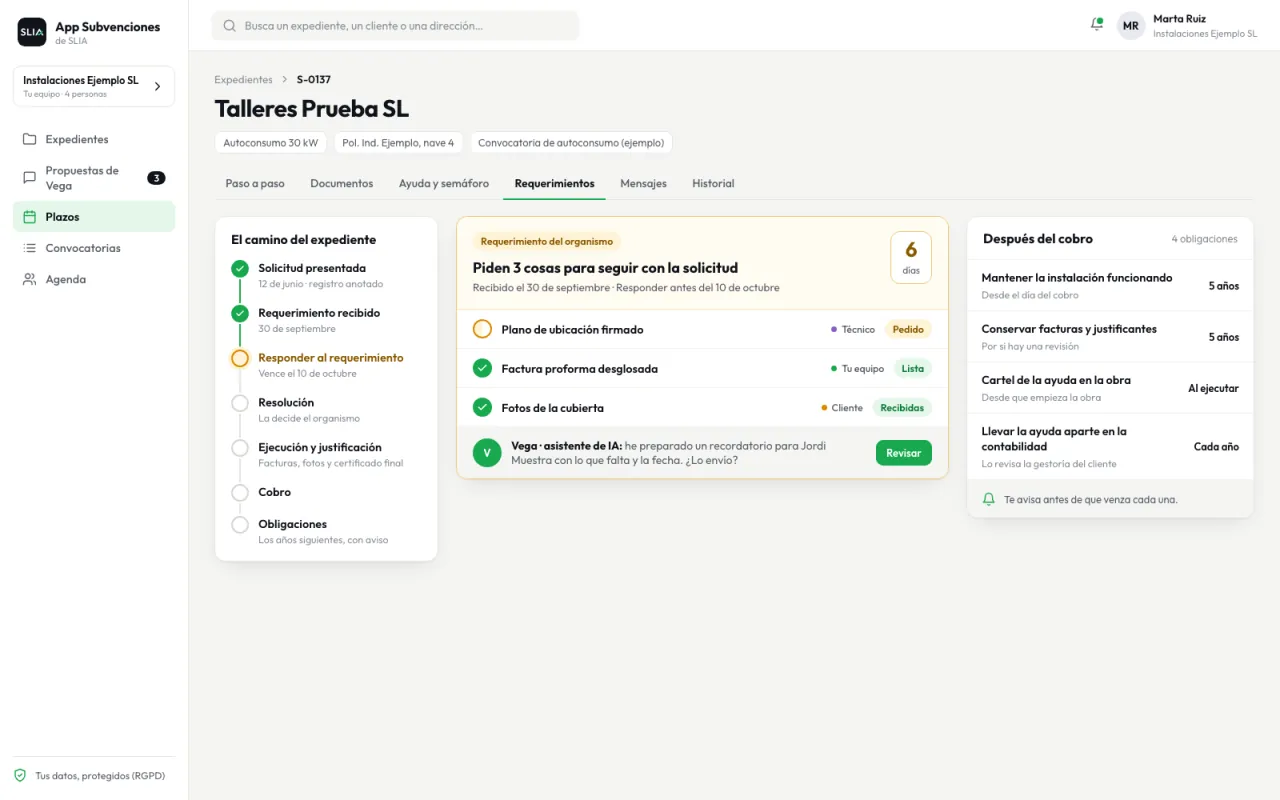Viewport: 1280px width, 800px height.
Task: Click the Revisar button
Action: coord(904,453)
